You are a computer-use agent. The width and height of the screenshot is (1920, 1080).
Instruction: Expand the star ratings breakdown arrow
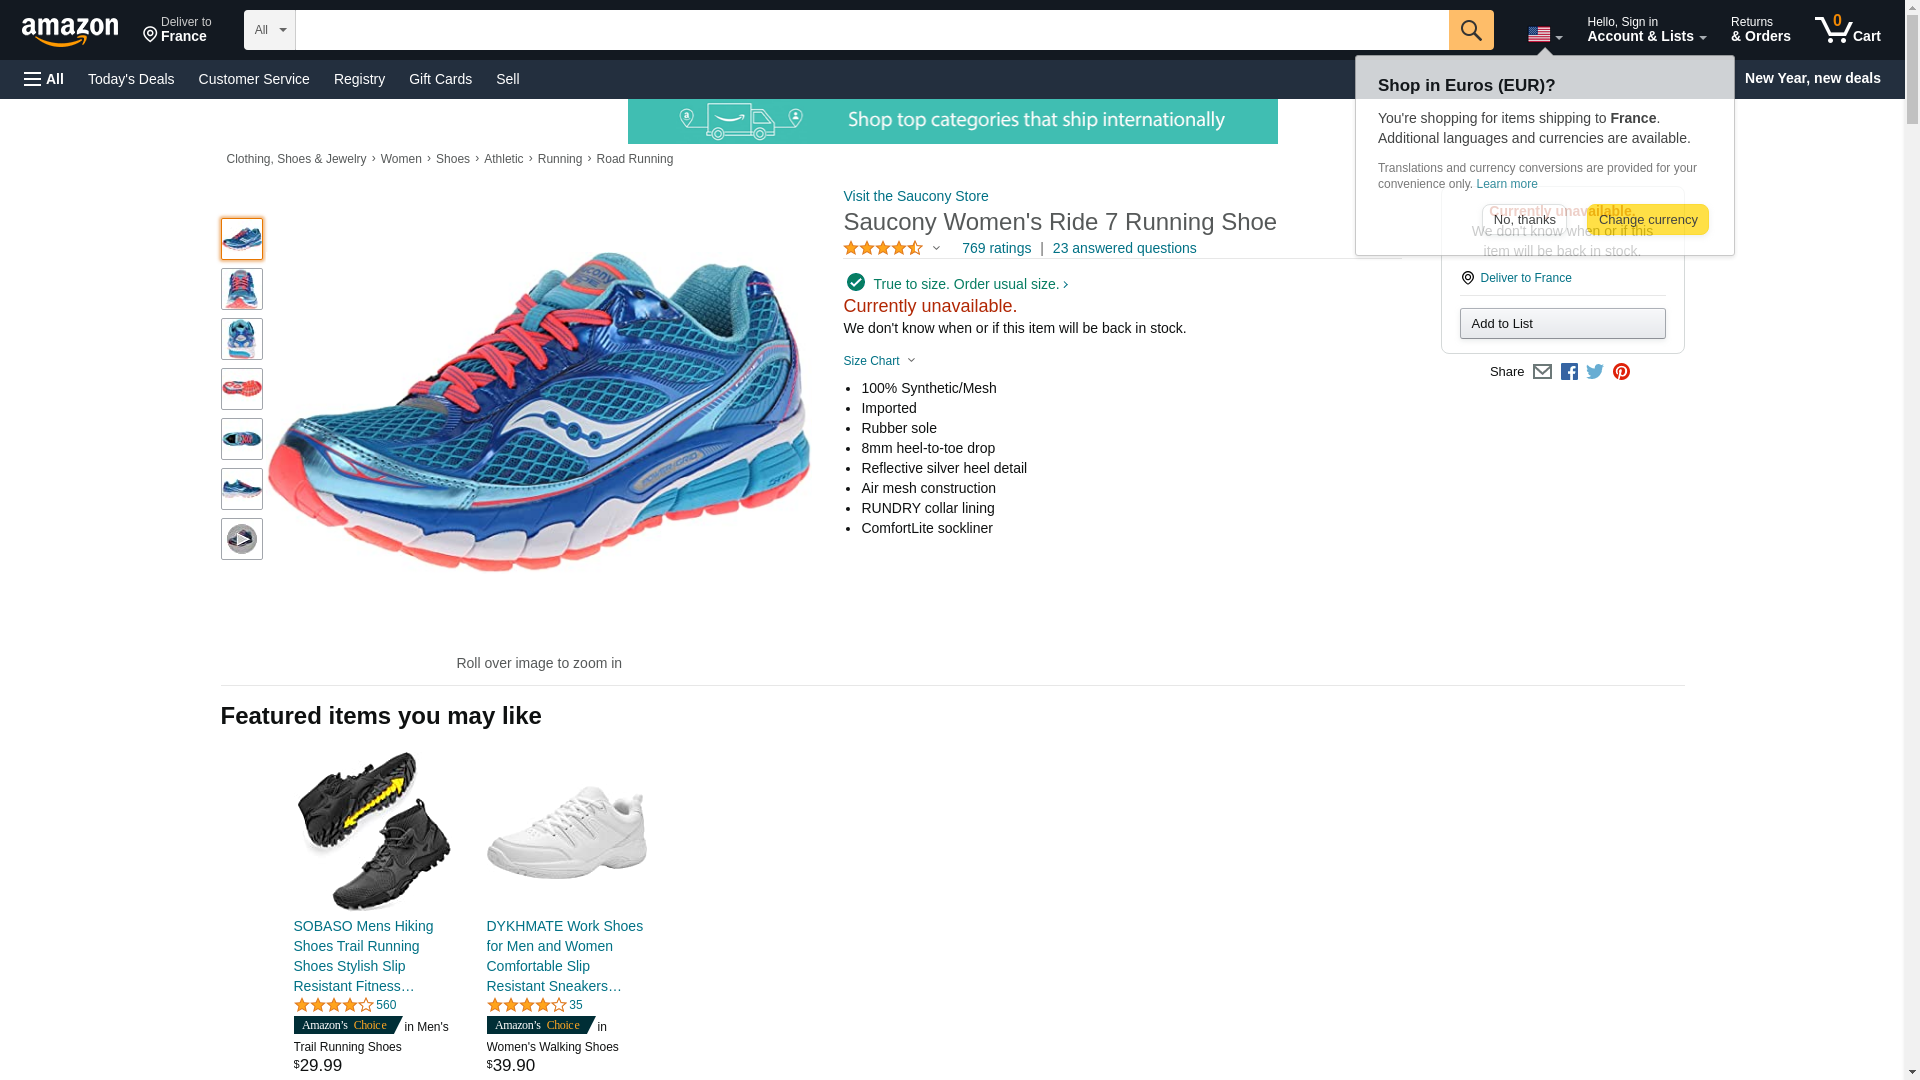936,248
